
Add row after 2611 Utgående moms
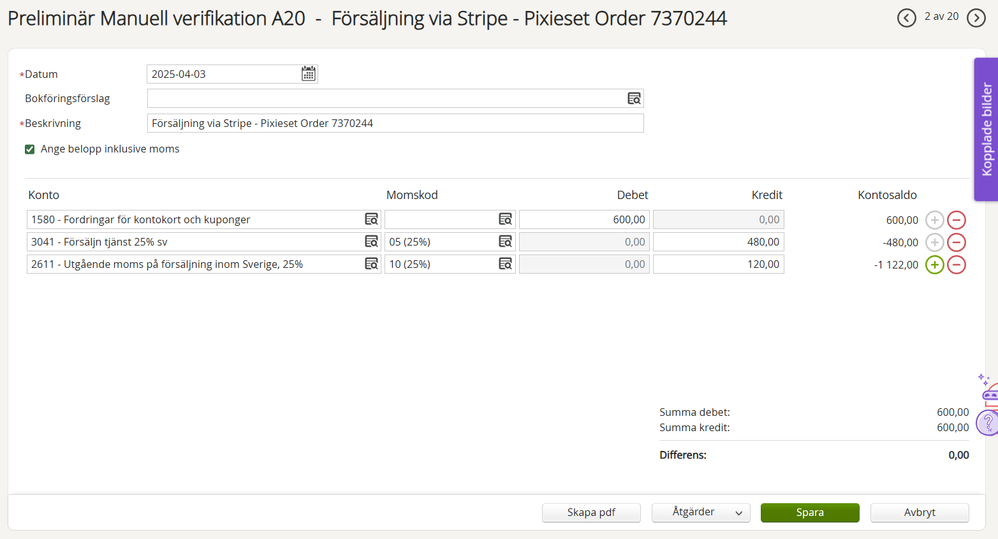(x=934, y=265)
